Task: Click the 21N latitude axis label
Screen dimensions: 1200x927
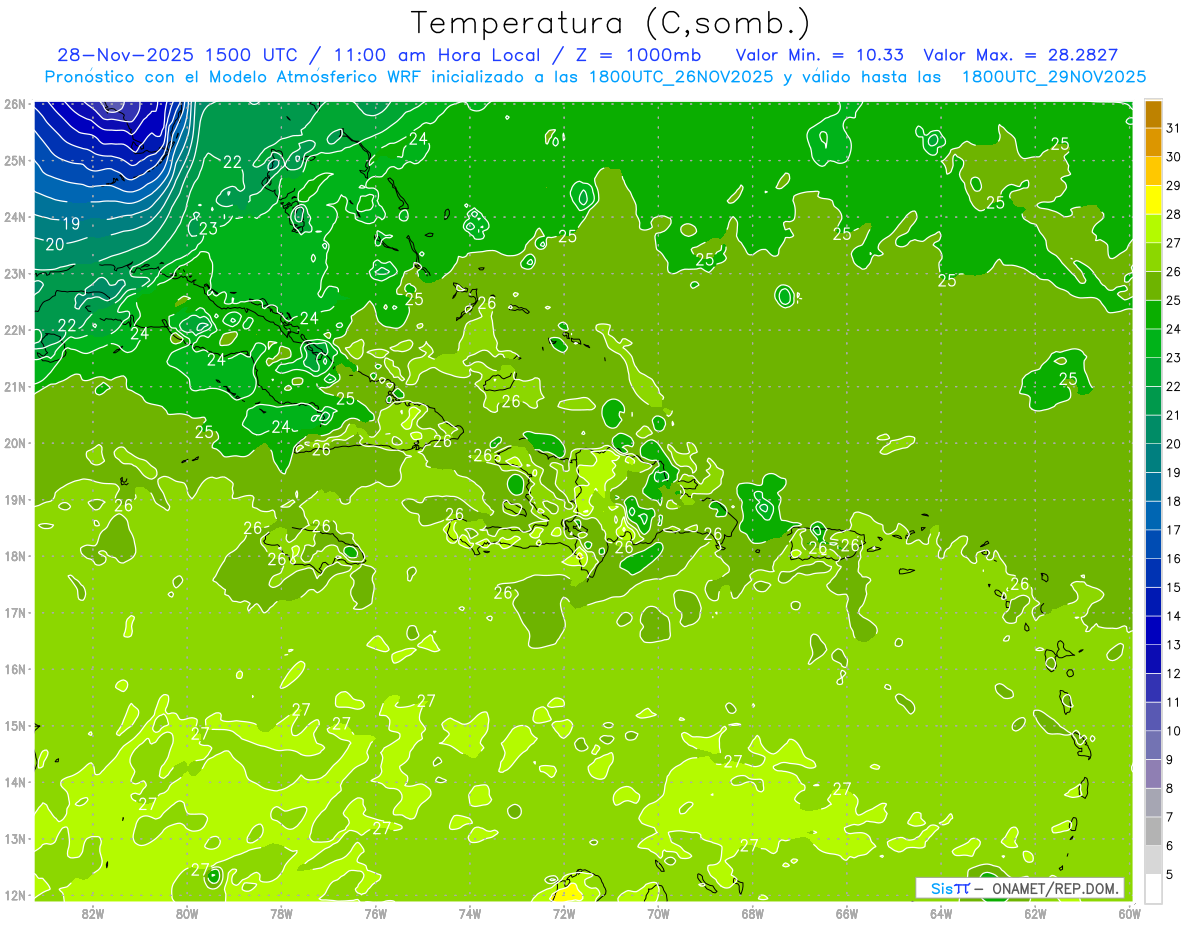Action: [15, 387]
